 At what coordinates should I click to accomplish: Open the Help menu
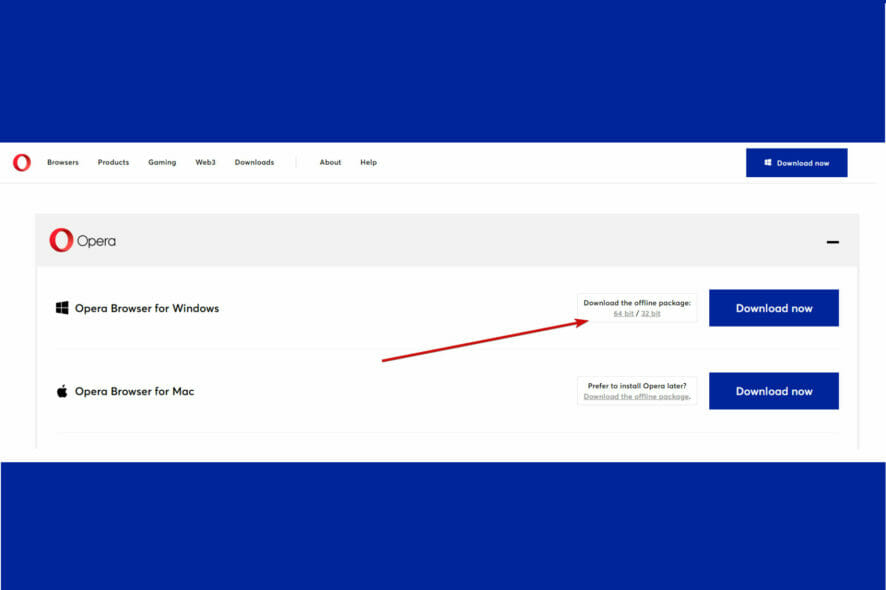368,162
